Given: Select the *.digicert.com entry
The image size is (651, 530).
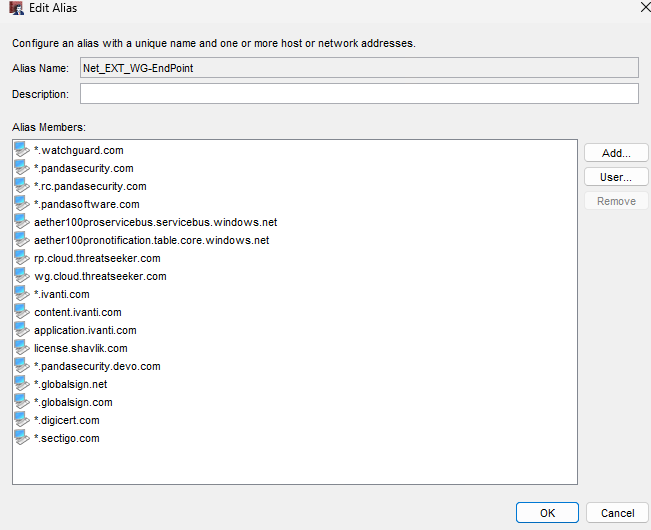Looking at the screenshot, I should pos(67,420).
